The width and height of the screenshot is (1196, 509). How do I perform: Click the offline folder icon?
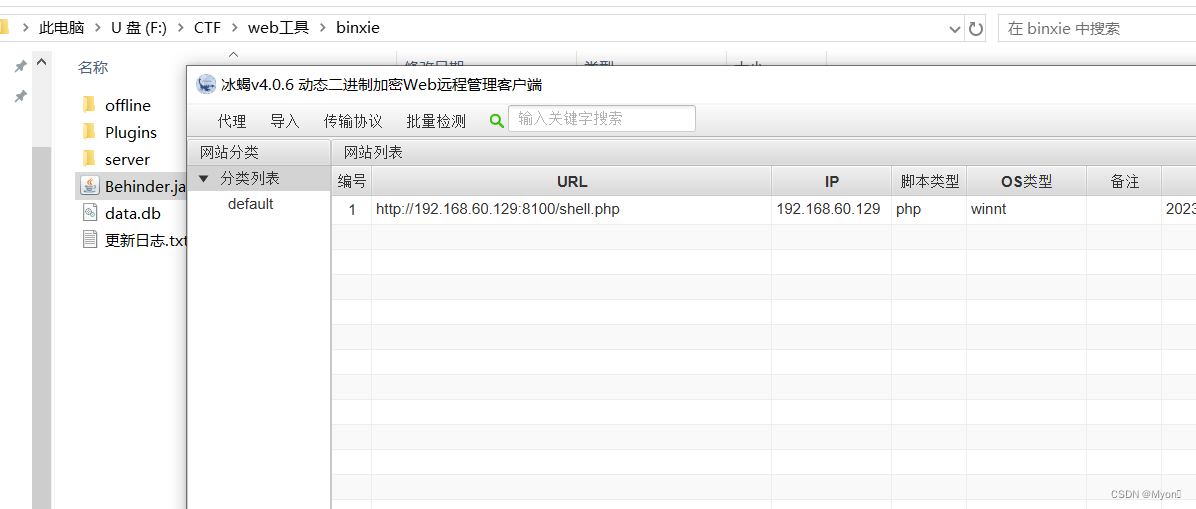(x=89, y=105)
